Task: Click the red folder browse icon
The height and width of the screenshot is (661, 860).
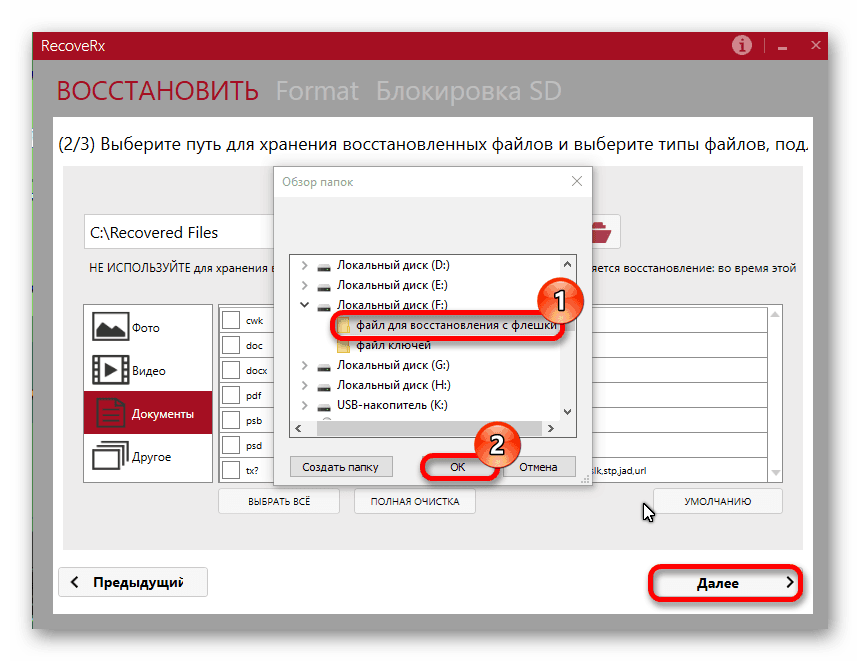Action: click(602, 232)
